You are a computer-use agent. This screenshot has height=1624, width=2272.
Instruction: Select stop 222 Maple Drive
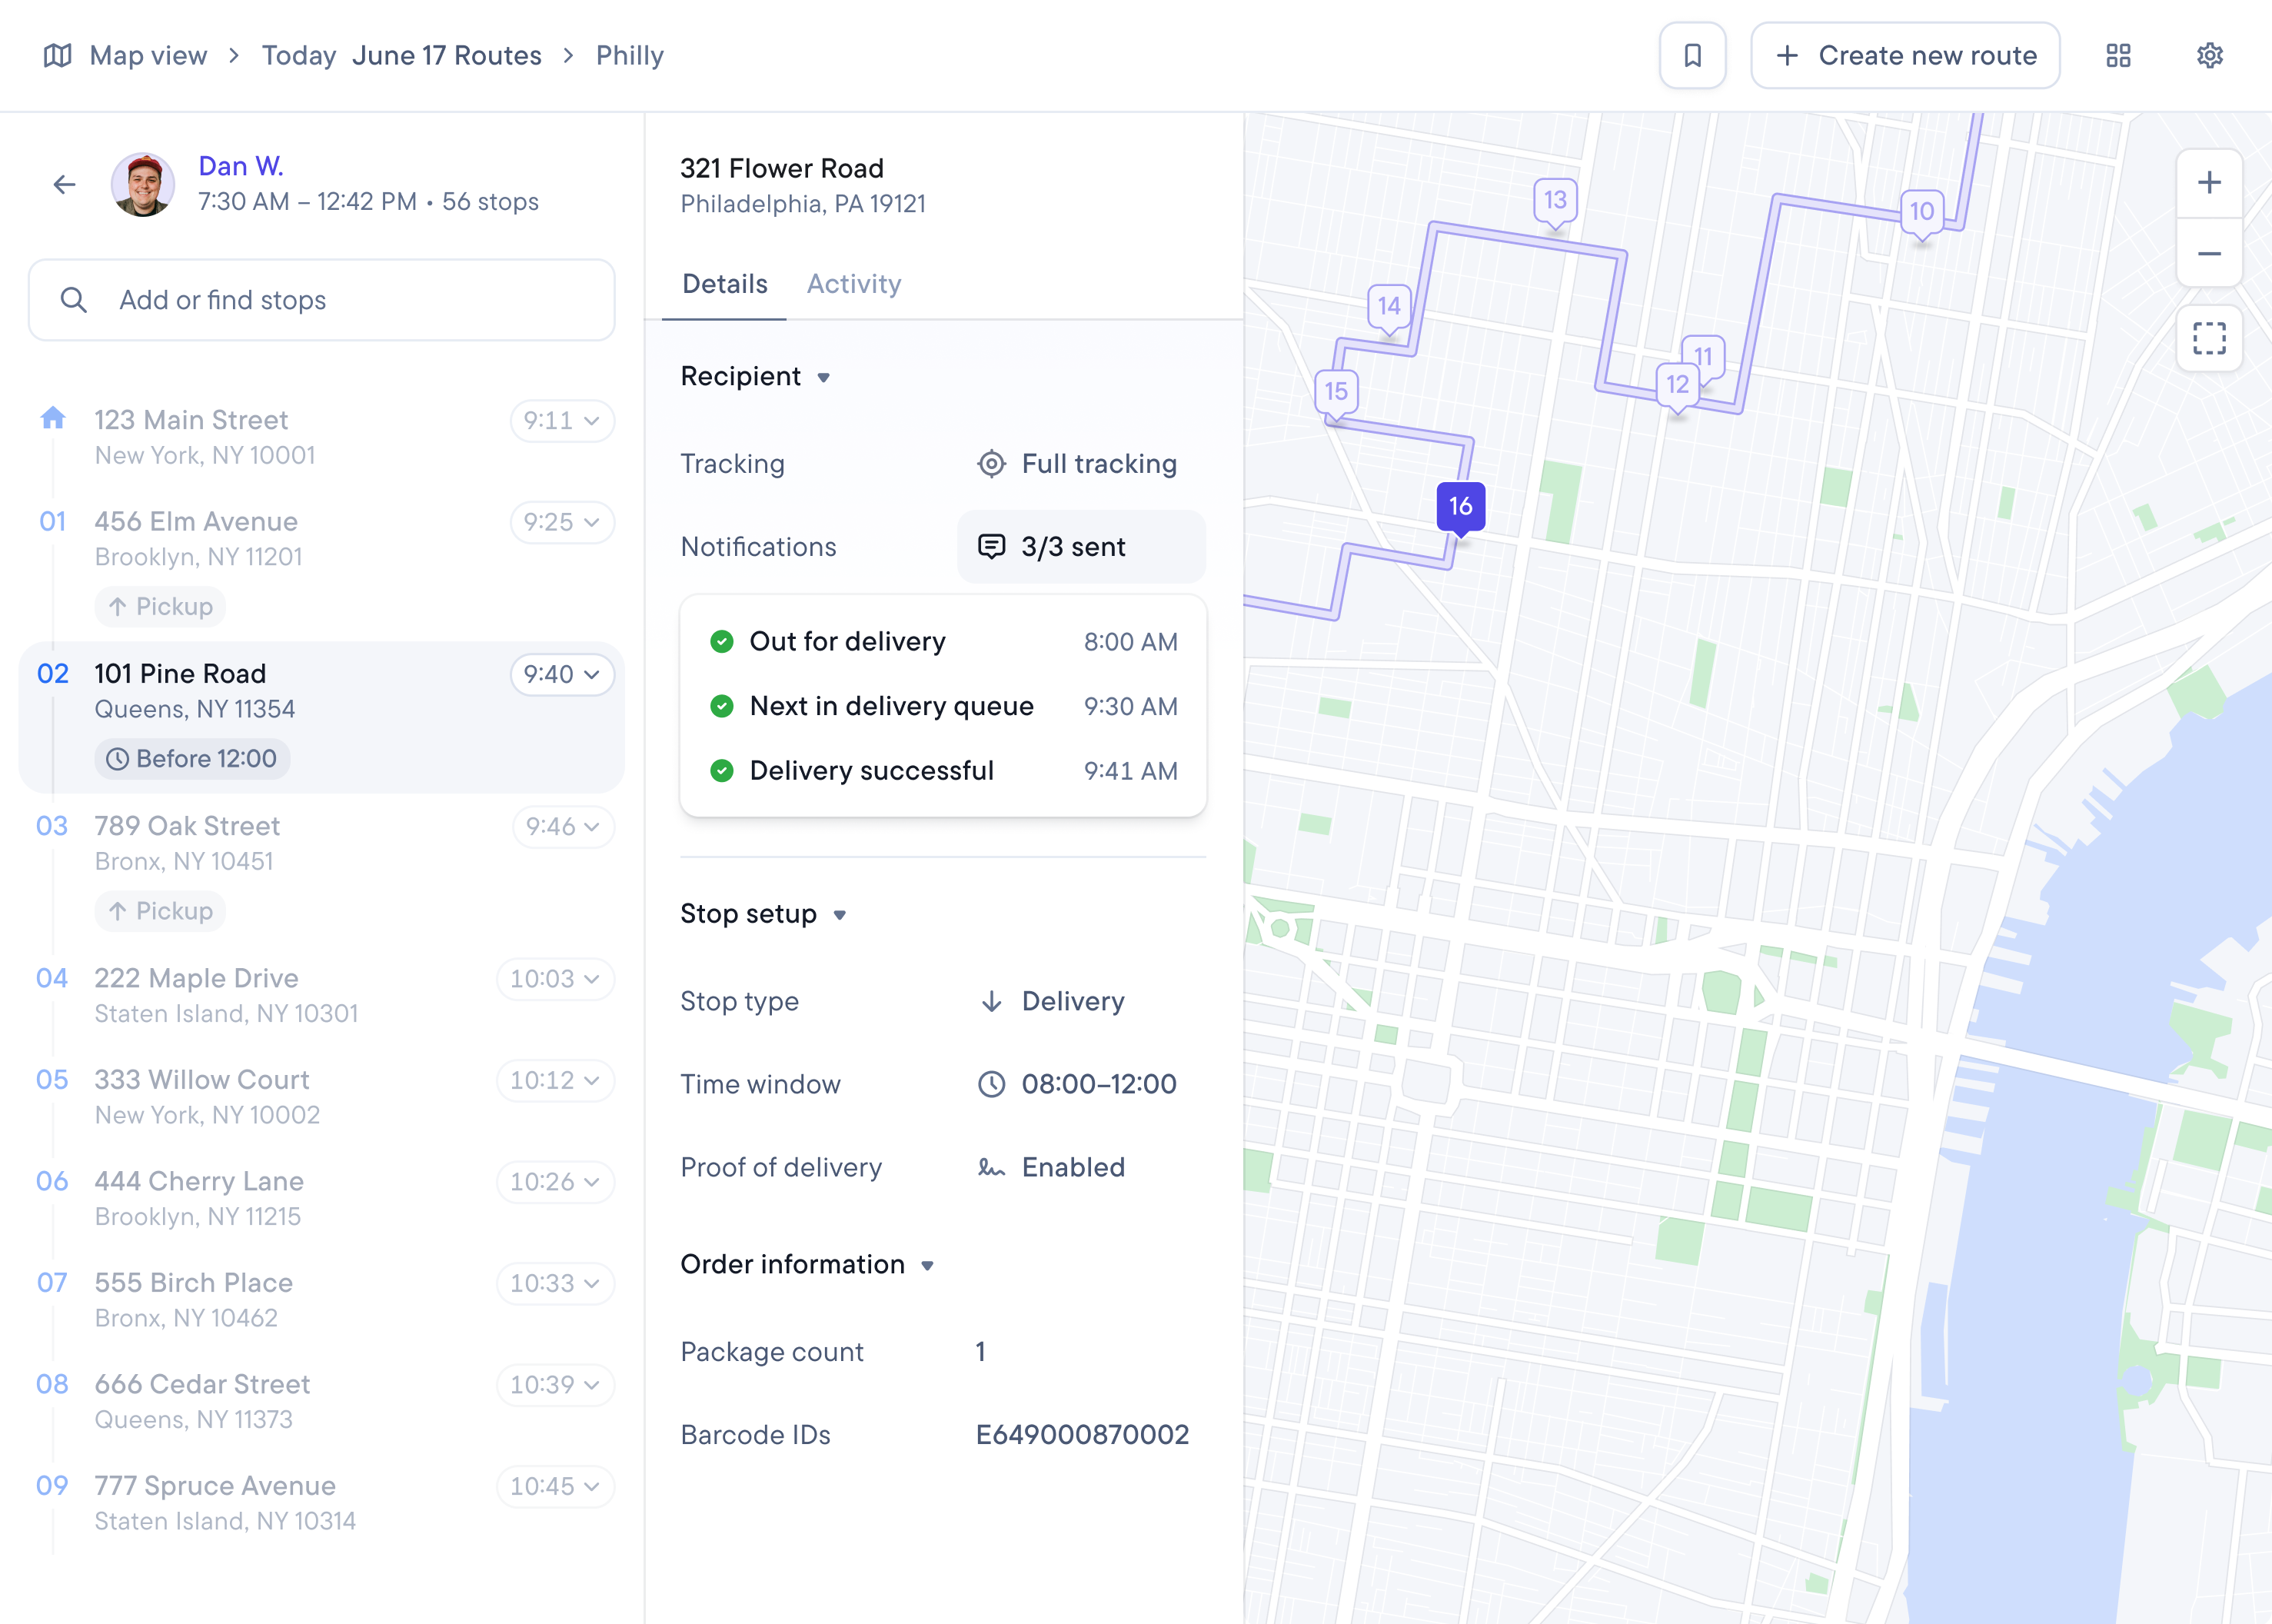pyautogui.click(x=322, y=996)
